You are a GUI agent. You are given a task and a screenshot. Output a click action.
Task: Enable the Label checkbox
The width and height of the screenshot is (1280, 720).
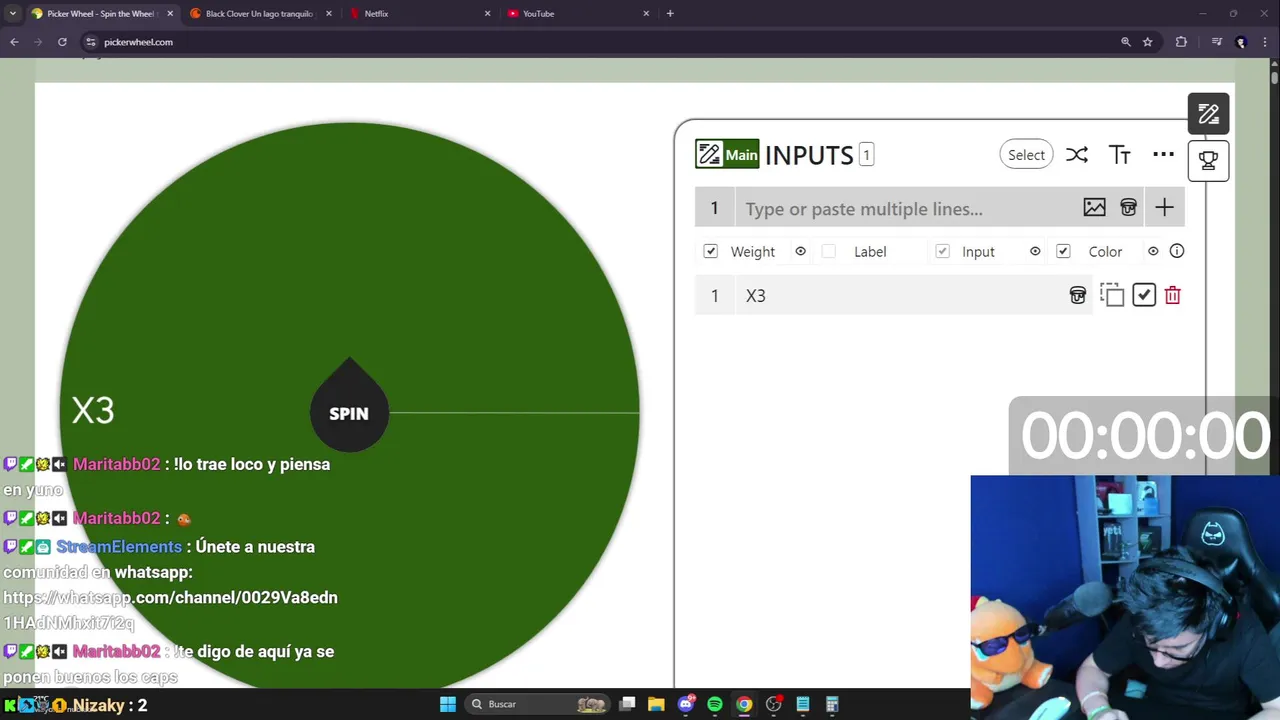point(828,251)
